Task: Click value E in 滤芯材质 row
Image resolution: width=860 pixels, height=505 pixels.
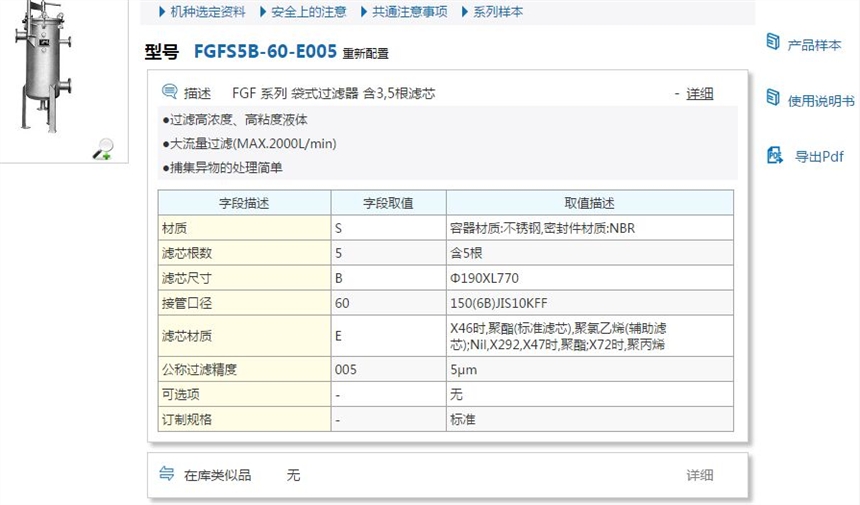Action: pos(338,336)
